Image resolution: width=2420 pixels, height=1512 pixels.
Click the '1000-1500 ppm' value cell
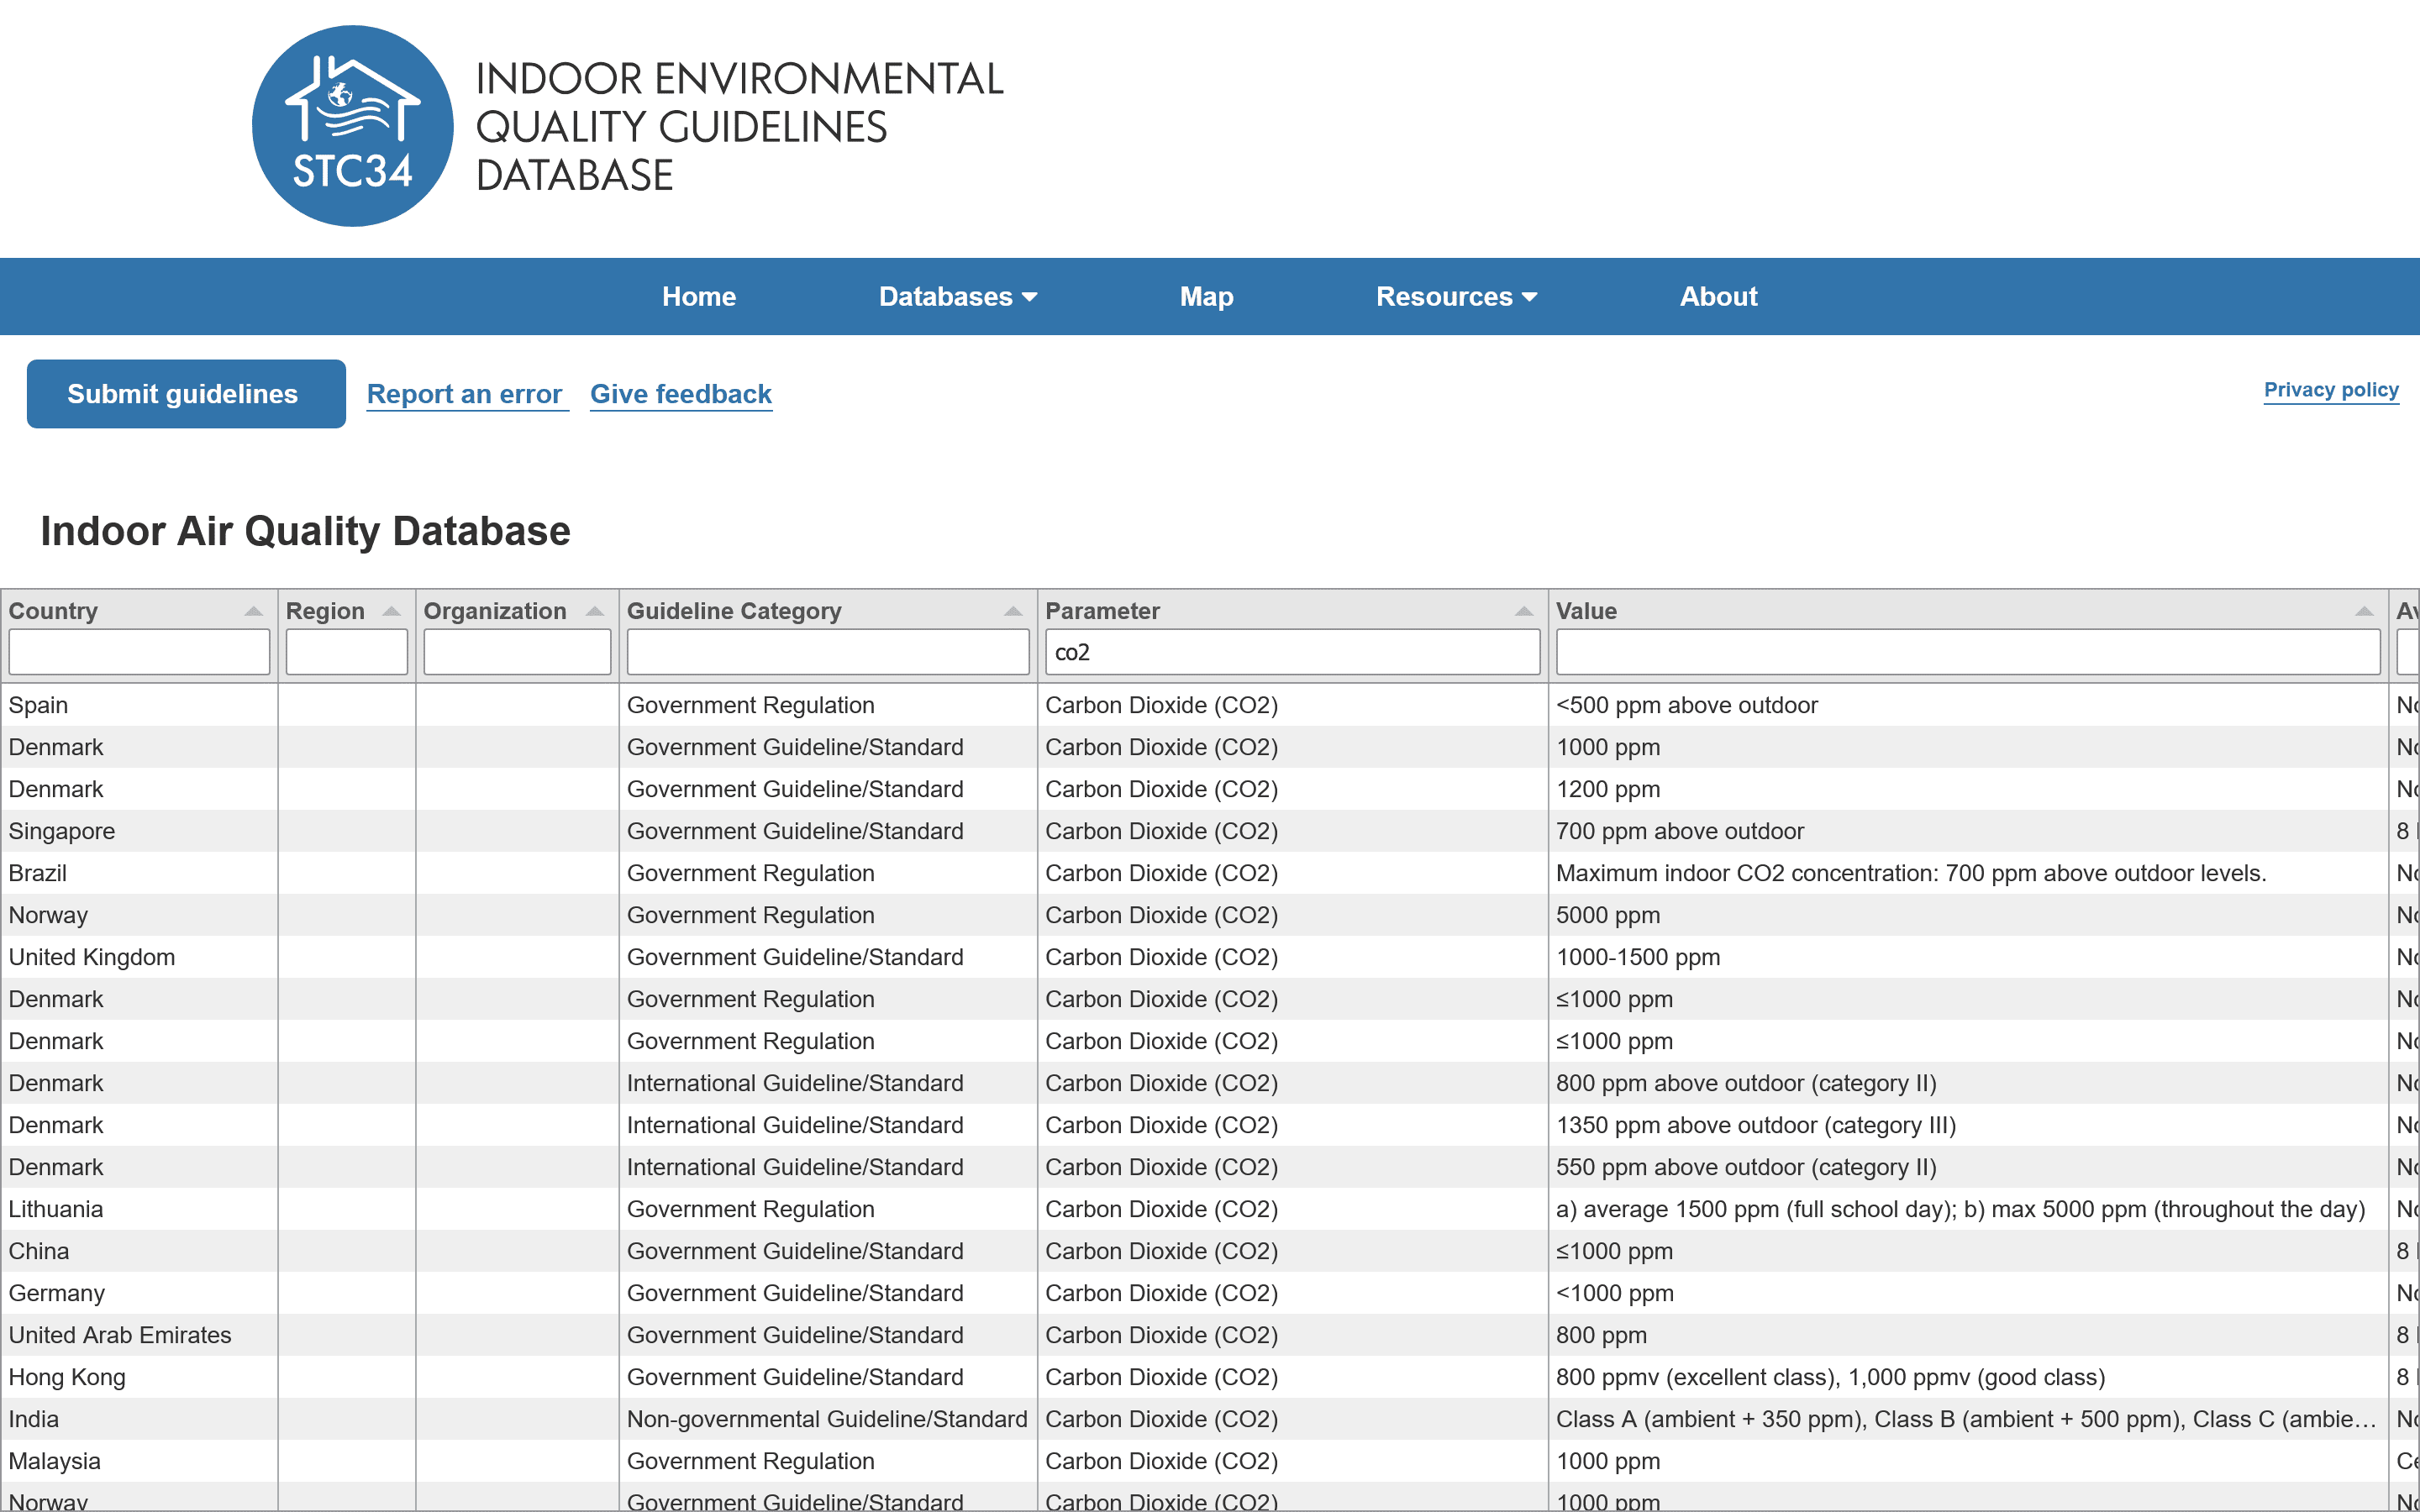1968,957
